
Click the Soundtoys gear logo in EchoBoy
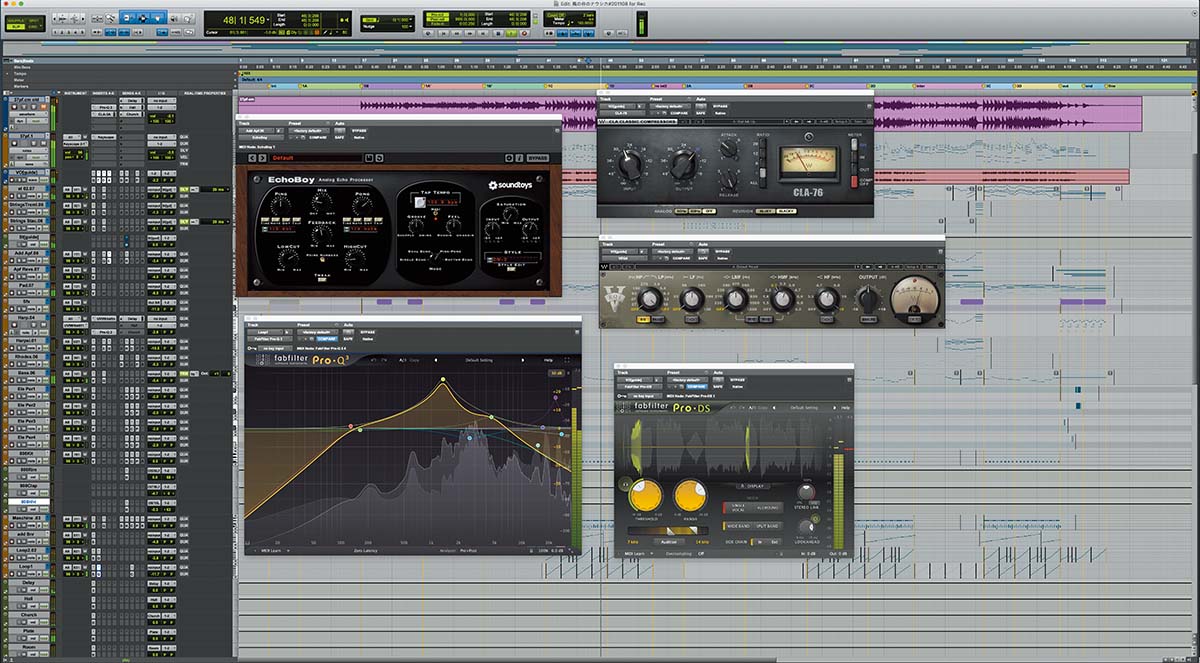tap(493, 185)
